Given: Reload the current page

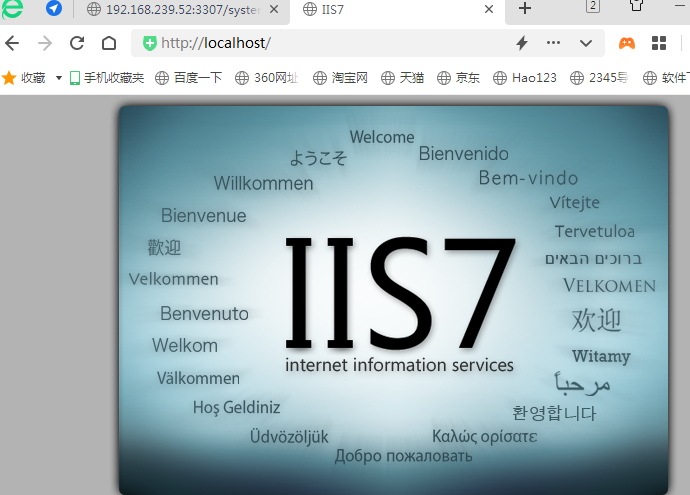Looking at the screenshot, I should [x=77, y=43].
